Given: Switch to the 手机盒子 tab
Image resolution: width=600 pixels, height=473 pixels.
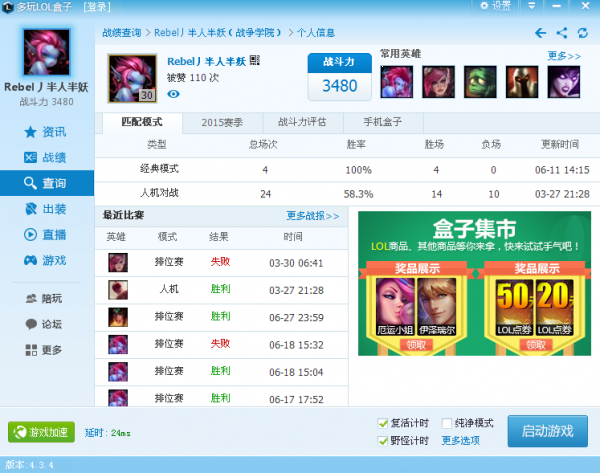Looking at the screenshot, I should (x=383, y=122).
